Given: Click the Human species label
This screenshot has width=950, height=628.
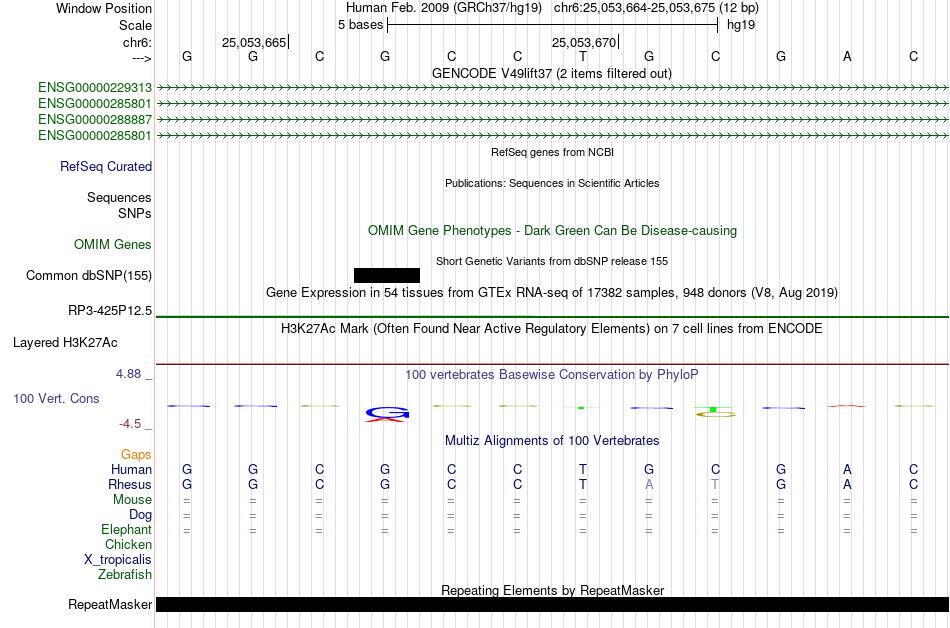Looking at the screenshot, I should point(131,469).
